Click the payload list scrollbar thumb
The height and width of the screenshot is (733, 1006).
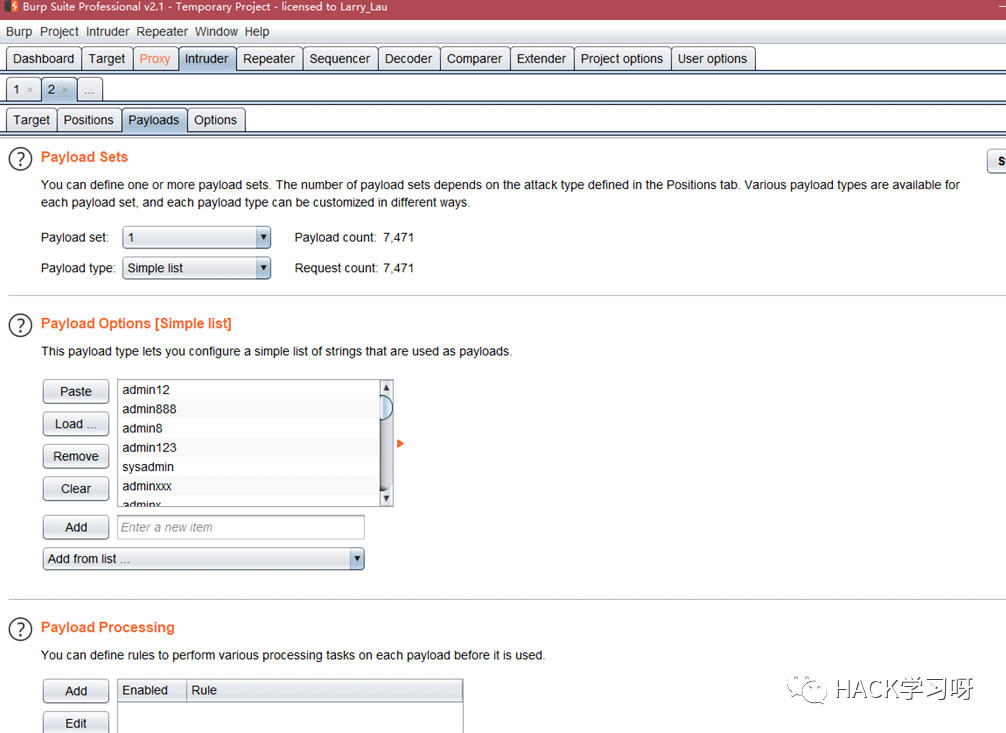click(x=386, y=408)
